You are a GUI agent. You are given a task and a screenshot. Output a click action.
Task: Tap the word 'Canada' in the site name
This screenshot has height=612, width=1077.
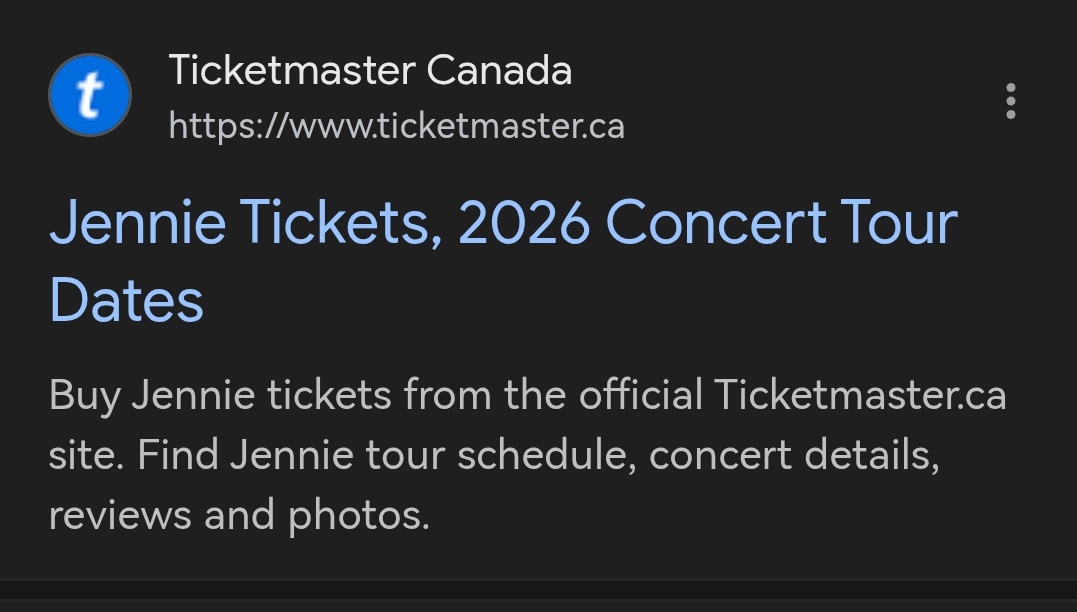click(x=498, y=71)
